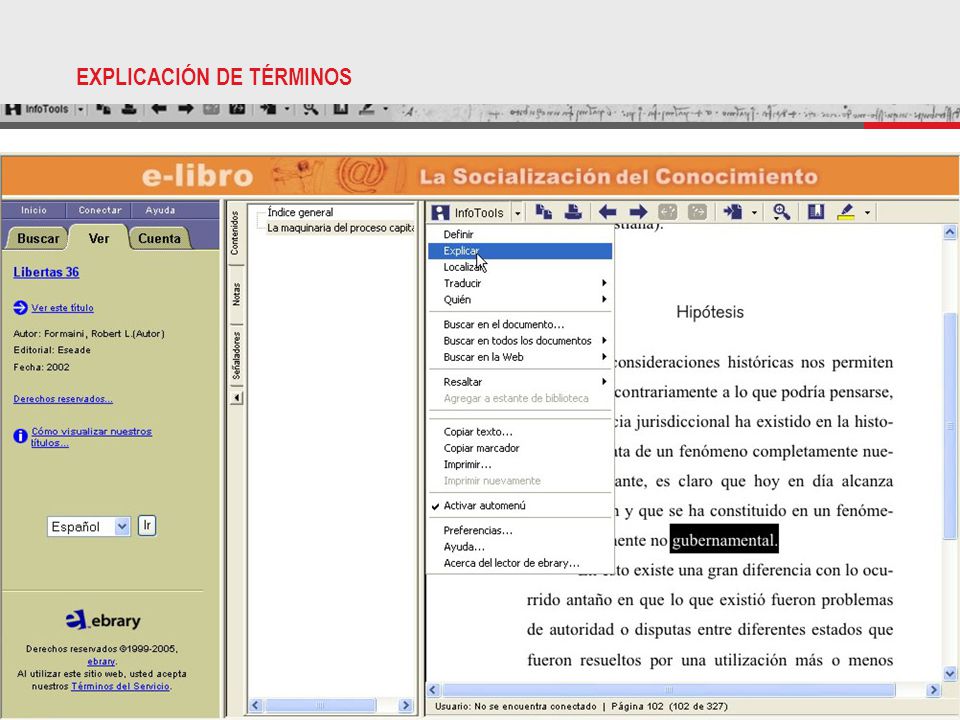Viewport: 960px width, 720px height.
Task: Select Índice general tree item
Action: (300, 212)
